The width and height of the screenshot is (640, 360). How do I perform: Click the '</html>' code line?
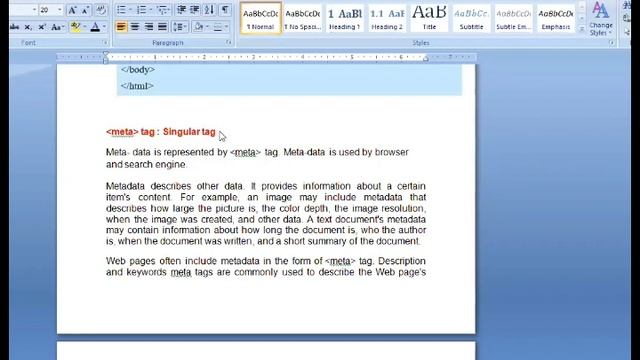[137, 86]
